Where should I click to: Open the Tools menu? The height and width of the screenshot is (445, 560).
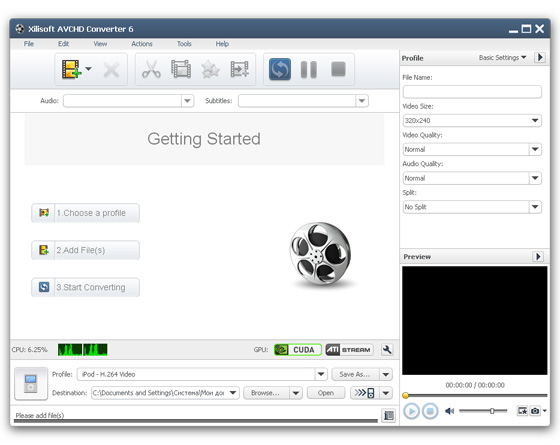pos(184,44)
